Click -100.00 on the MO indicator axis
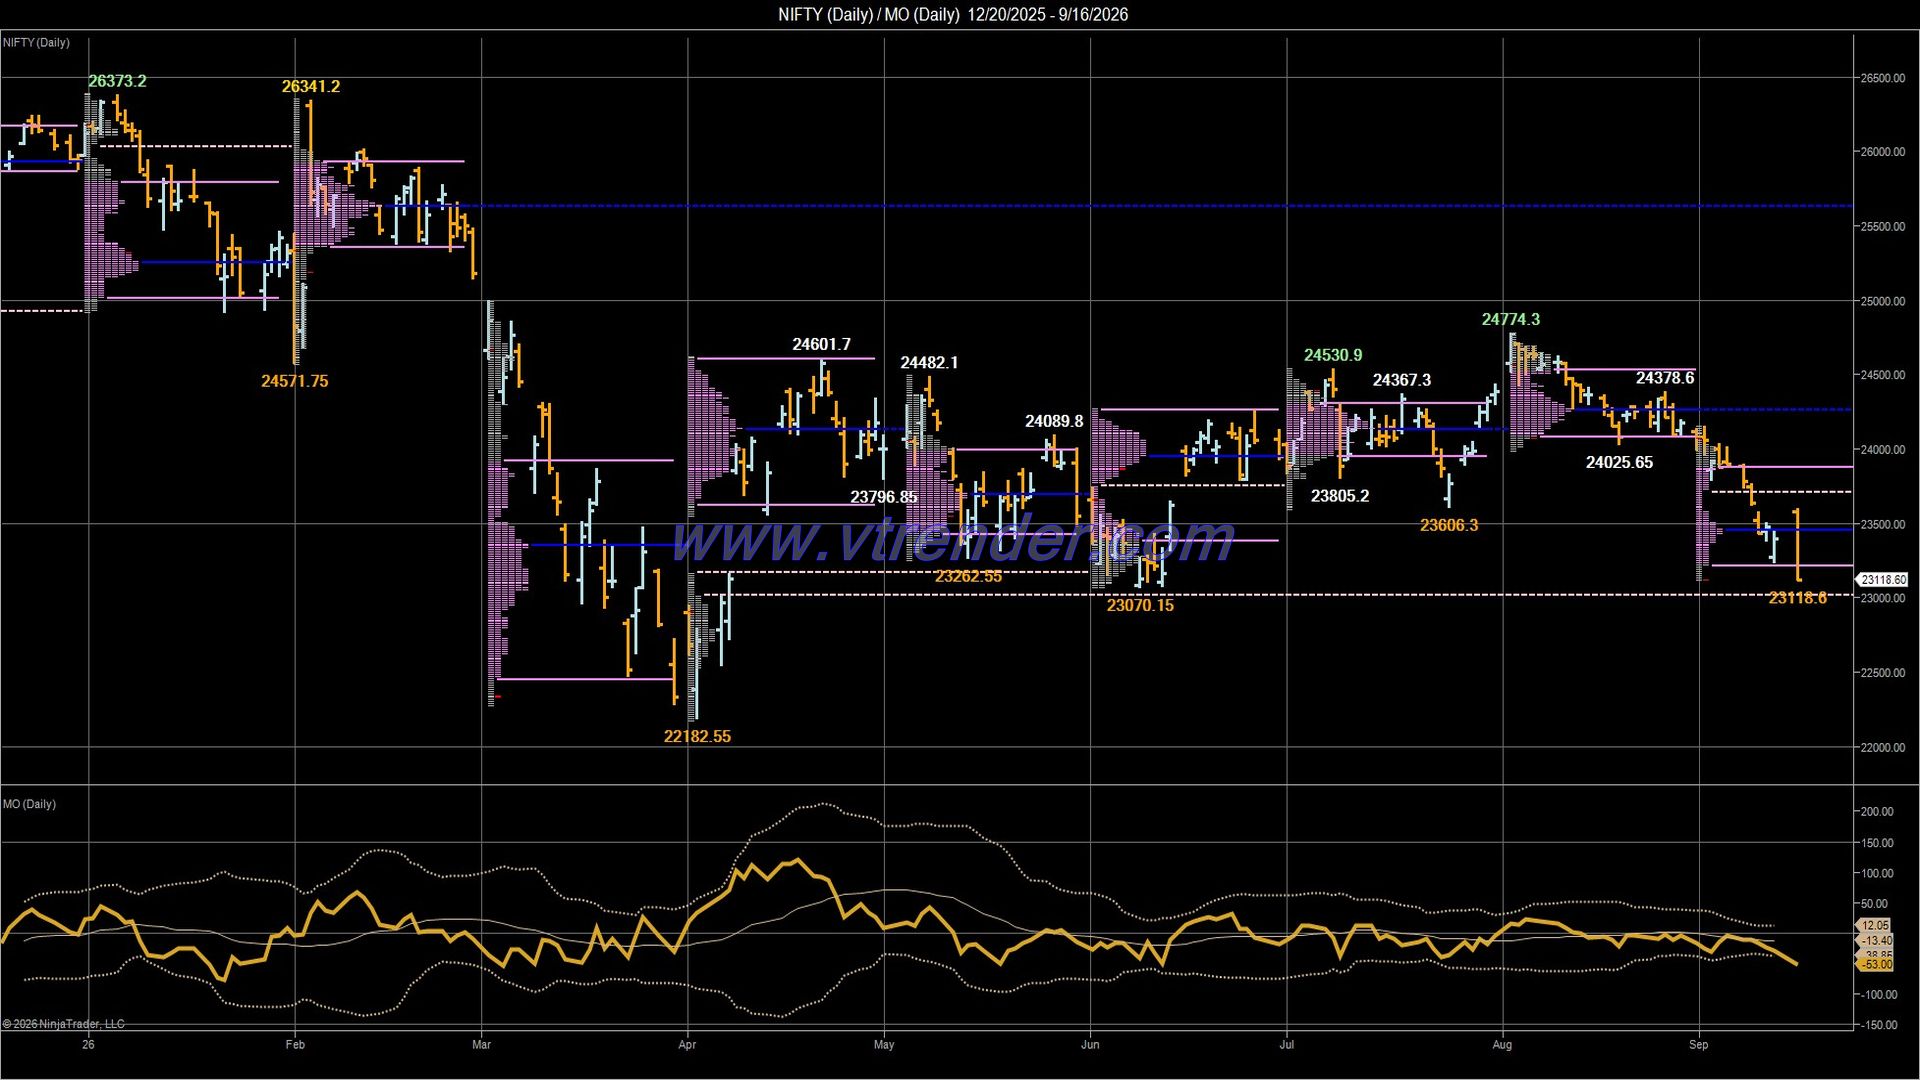The height and width of the screenshot is (1080, 1920). pos(1876,995)
